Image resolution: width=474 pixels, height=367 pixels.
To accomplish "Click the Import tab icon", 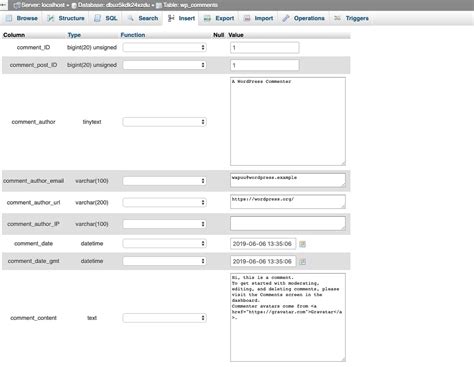I will [x=247, y=18].
